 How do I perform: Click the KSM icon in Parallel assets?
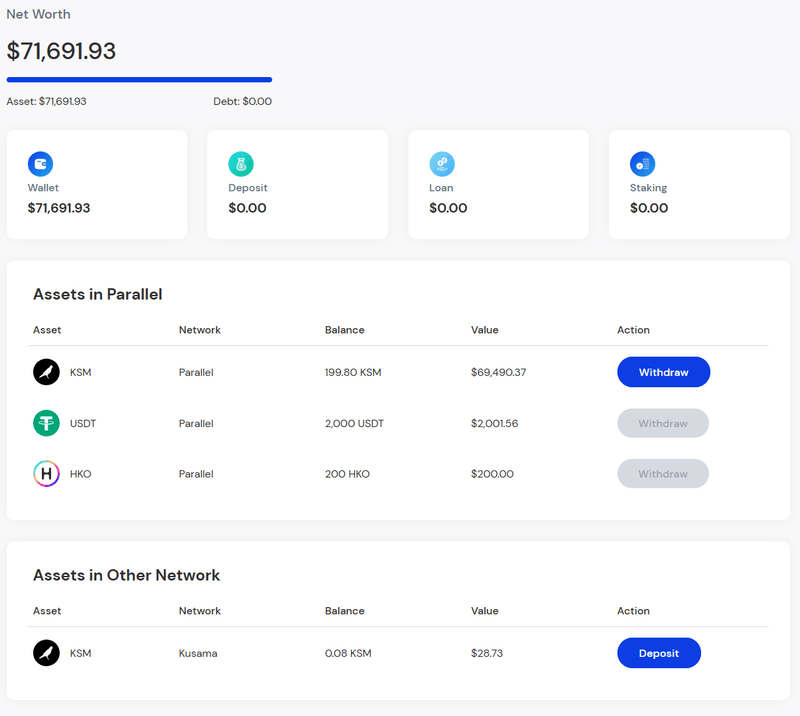coord(46,372)
